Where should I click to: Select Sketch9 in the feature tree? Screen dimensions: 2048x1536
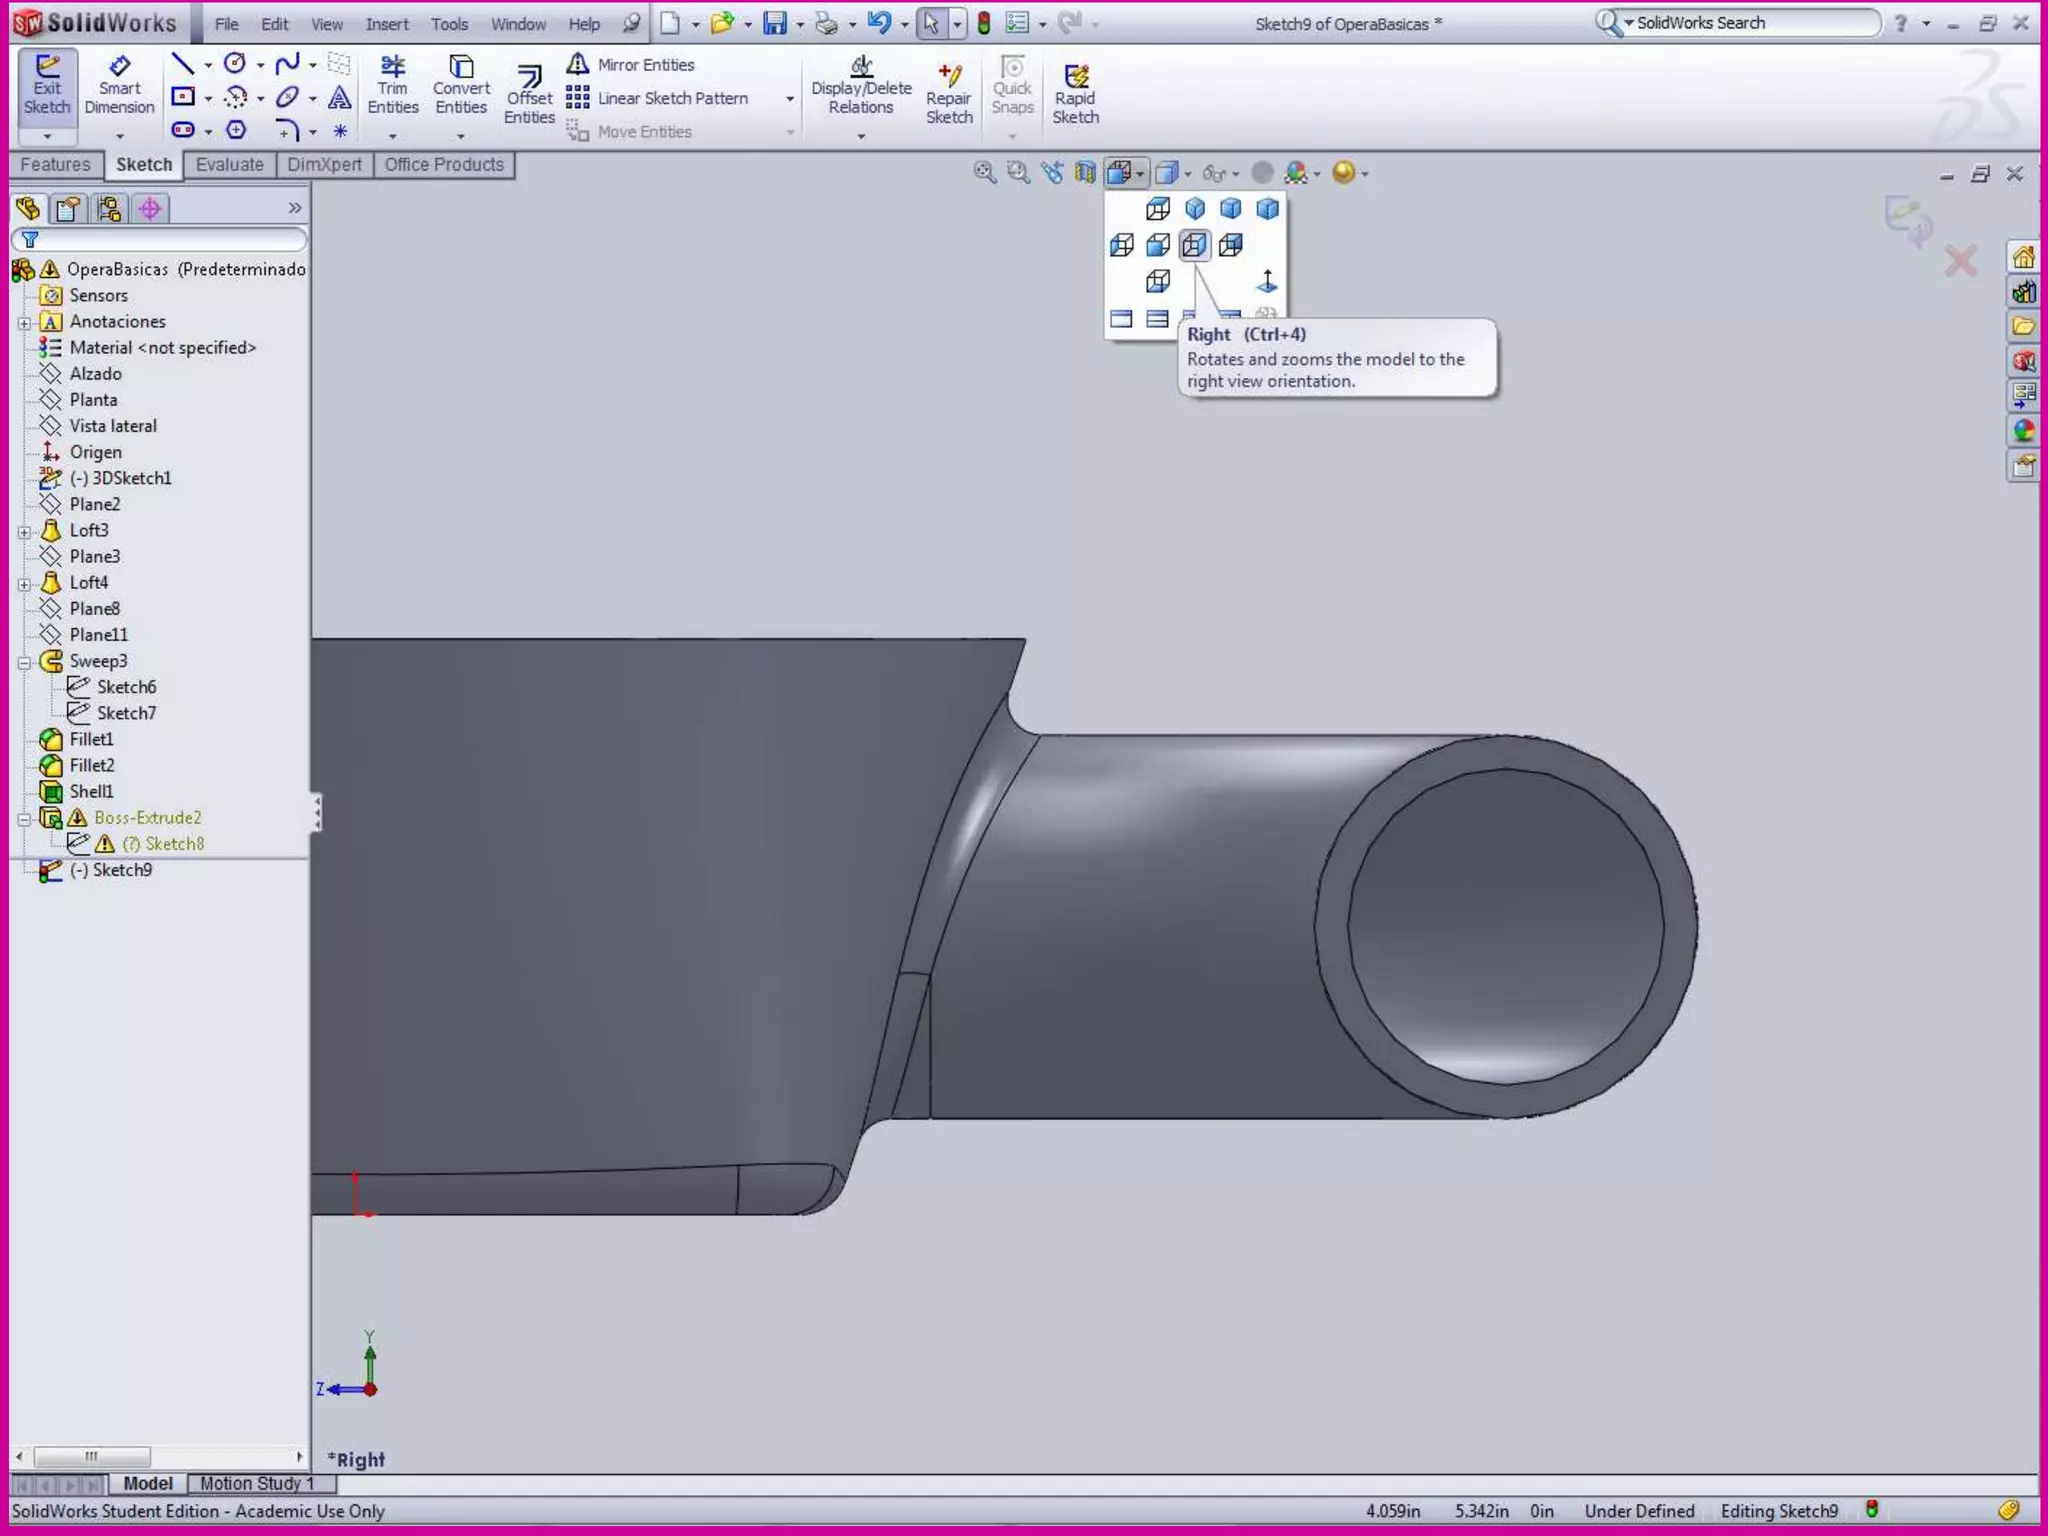122,870
